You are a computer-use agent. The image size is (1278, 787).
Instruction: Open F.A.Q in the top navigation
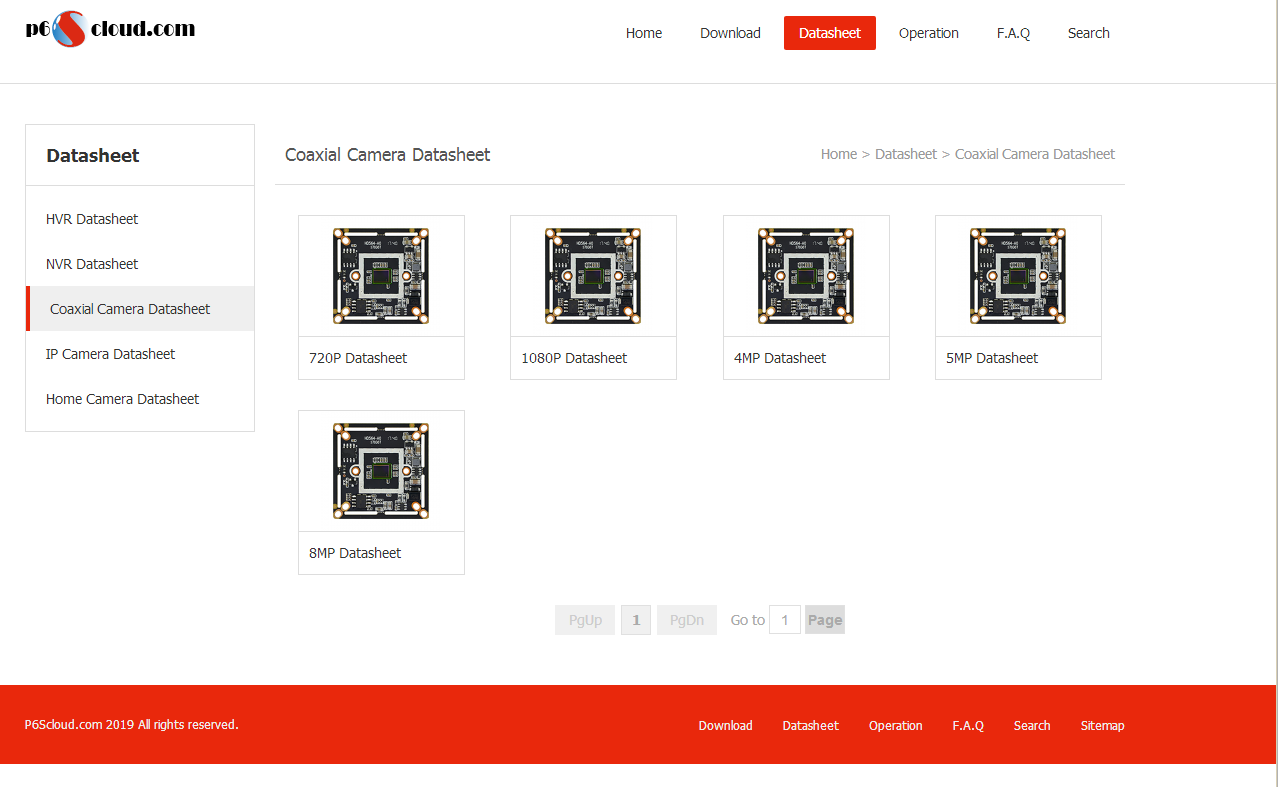pyautogui.click(x=1013, y=33)
